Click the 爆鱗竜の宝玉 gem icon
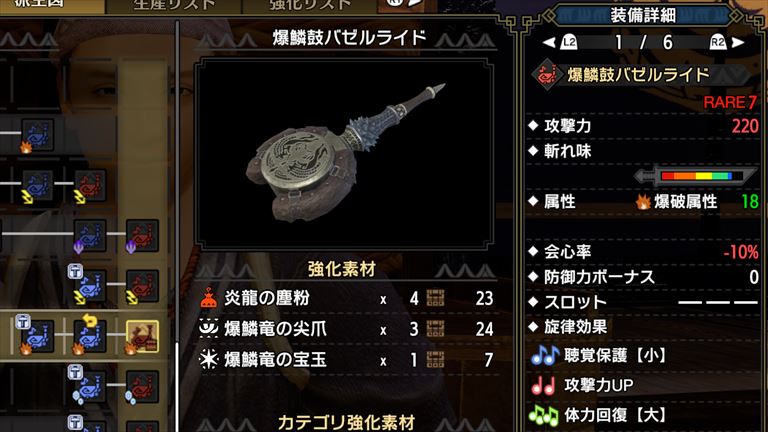768x432 pixels. coord(209,360)
